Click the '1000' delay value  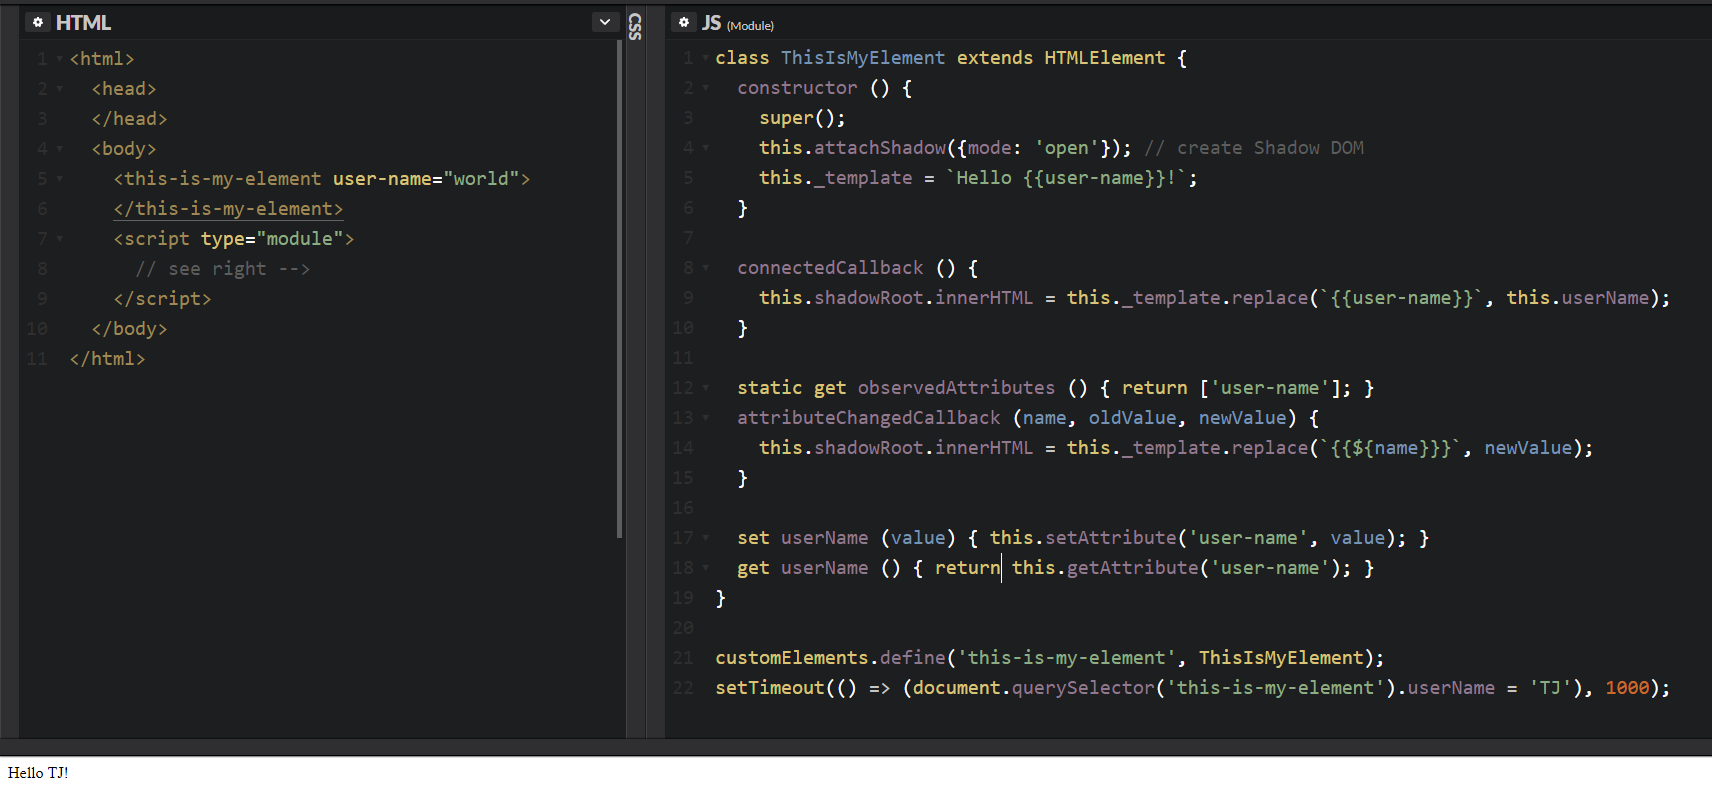1628,688
